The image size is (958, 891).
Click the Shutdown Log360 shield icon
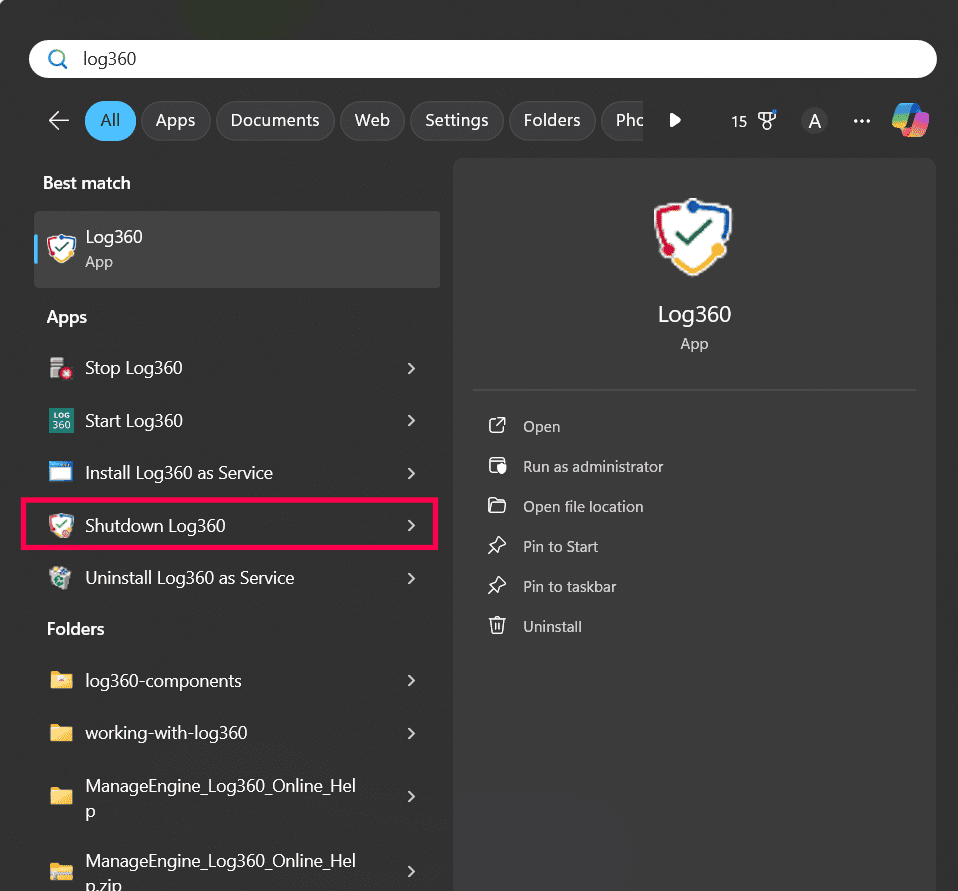coord(61,526)
